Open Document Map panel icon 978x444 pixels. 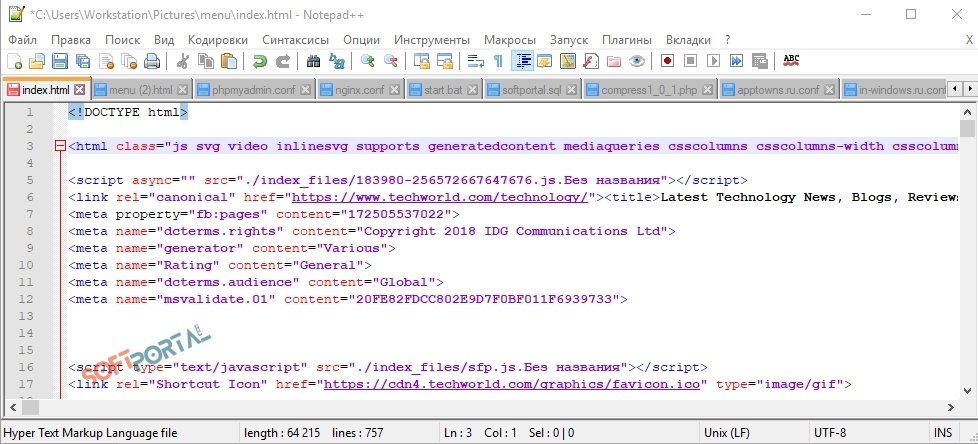(x=568, y=61)
